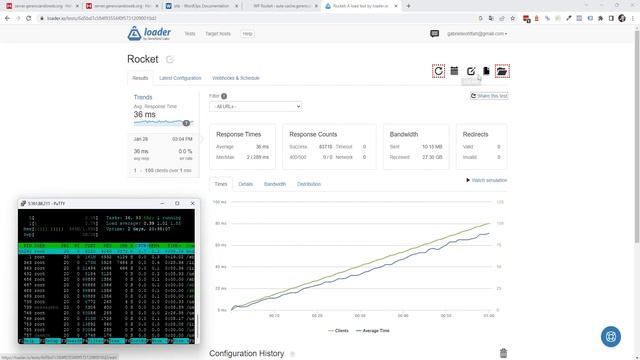Image resolution: width=640 pixels, height=360 pixels.
Task: Click the PuTTY terminal scrollbar
Action: point(197,327)
